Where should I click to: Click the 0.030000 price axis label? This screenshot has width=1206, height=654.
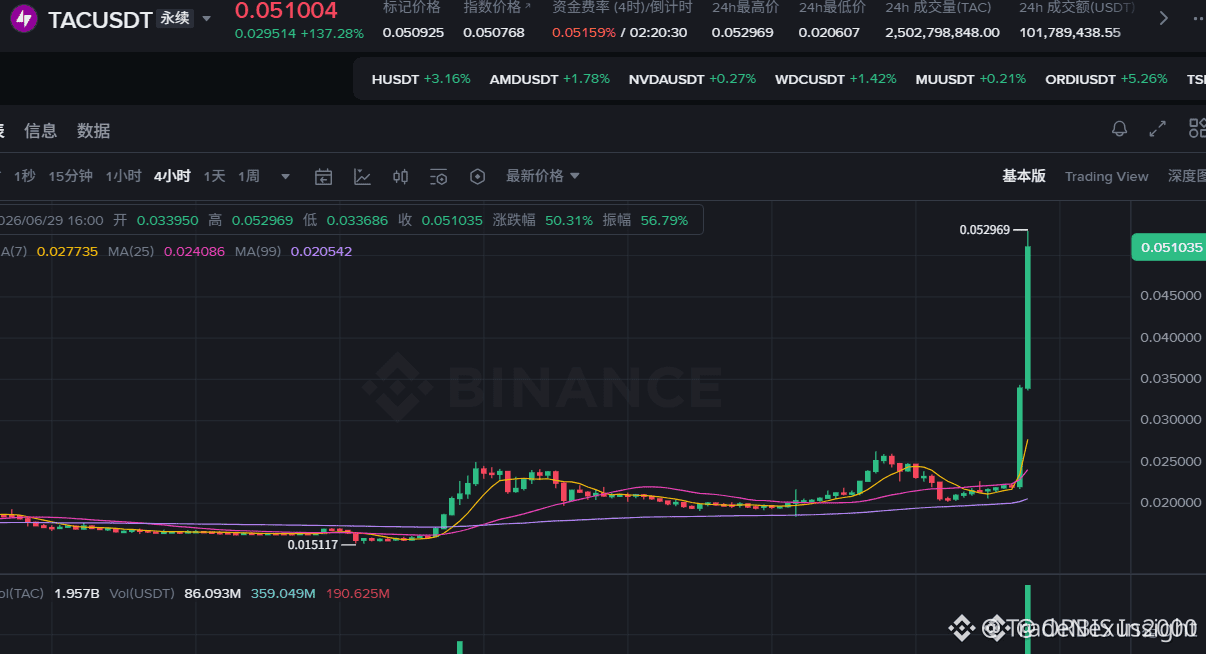point(1171,420)
